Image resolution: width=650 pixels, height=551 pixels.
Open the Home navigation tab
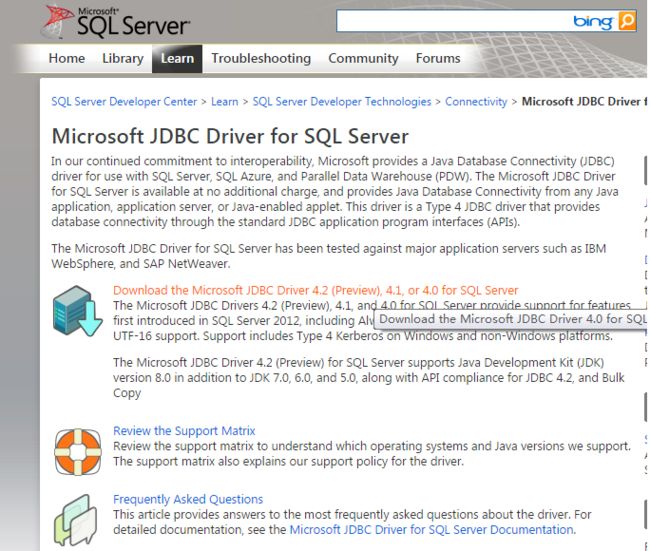(x=67, y=58)
